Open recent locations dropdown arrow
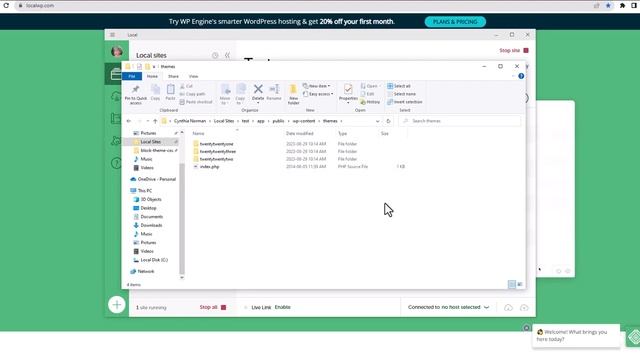Screen dimensions: 640x360 tap(148, 121)
